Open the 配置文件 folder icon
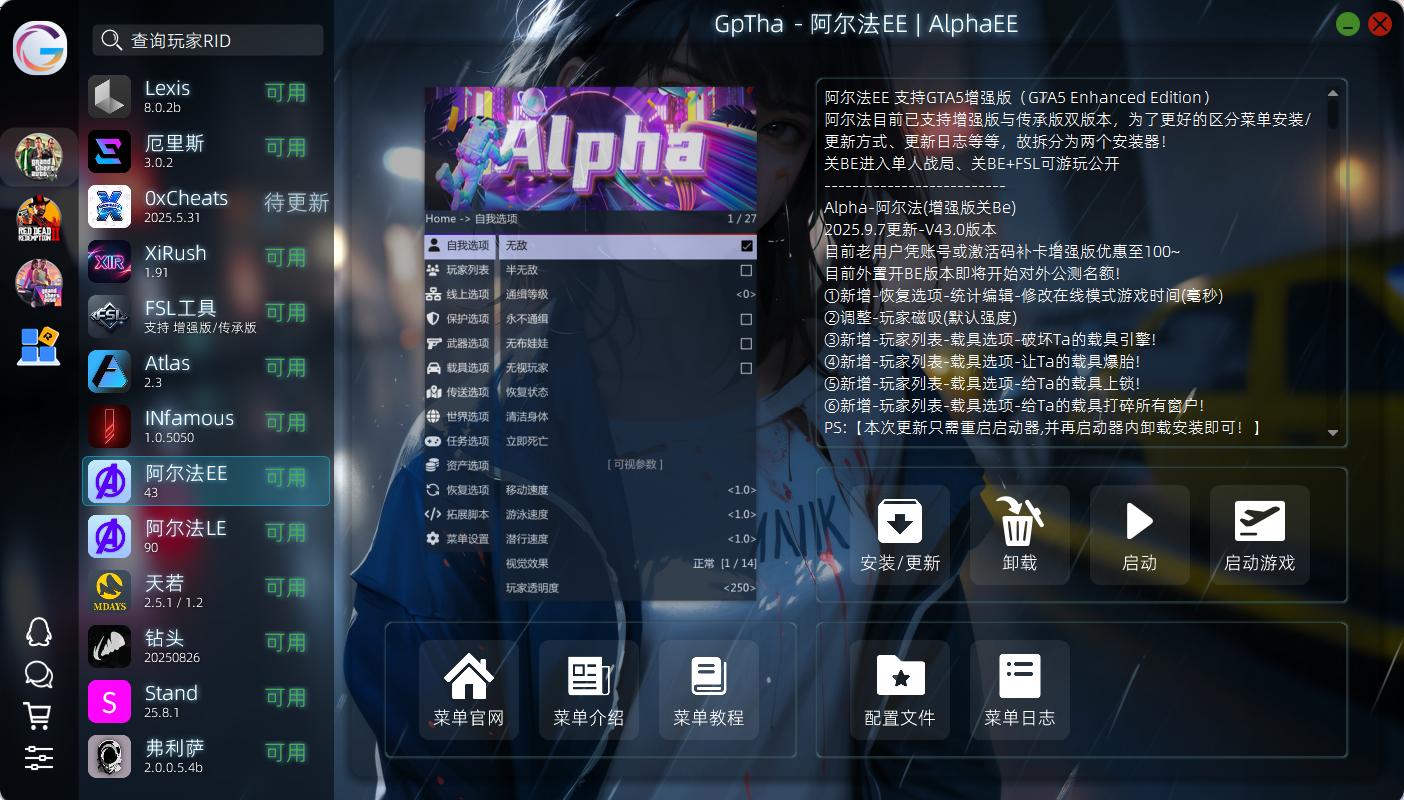Viewport: 1404px width, 800px height. (899, 677)
